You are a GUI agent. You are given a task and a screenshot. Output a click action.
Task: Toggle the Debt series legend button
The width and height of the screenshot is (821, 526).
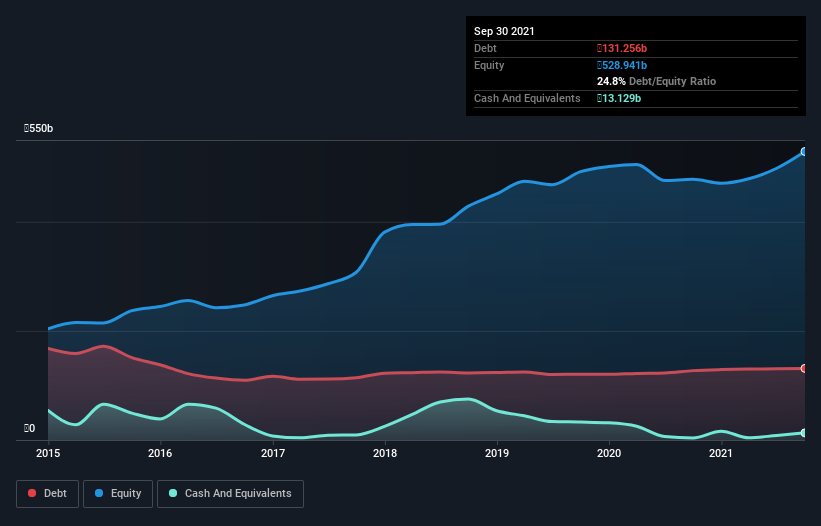coord(48,494)
